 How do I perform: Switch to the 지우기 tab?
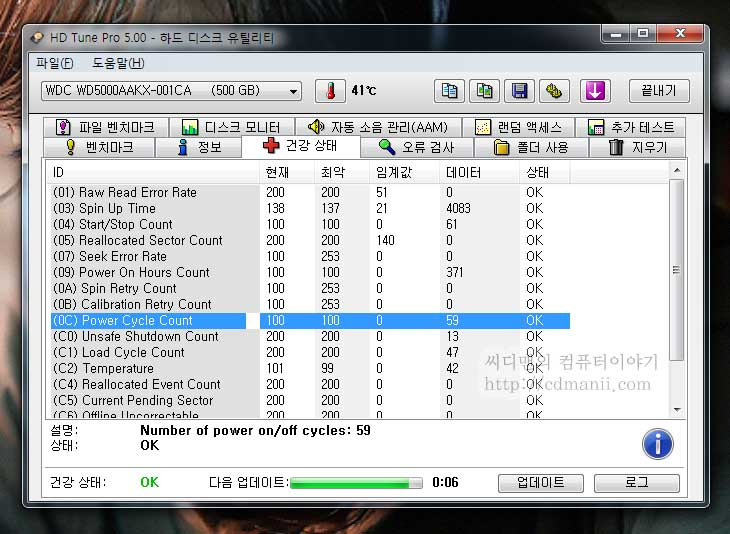[x=637, y=147]
